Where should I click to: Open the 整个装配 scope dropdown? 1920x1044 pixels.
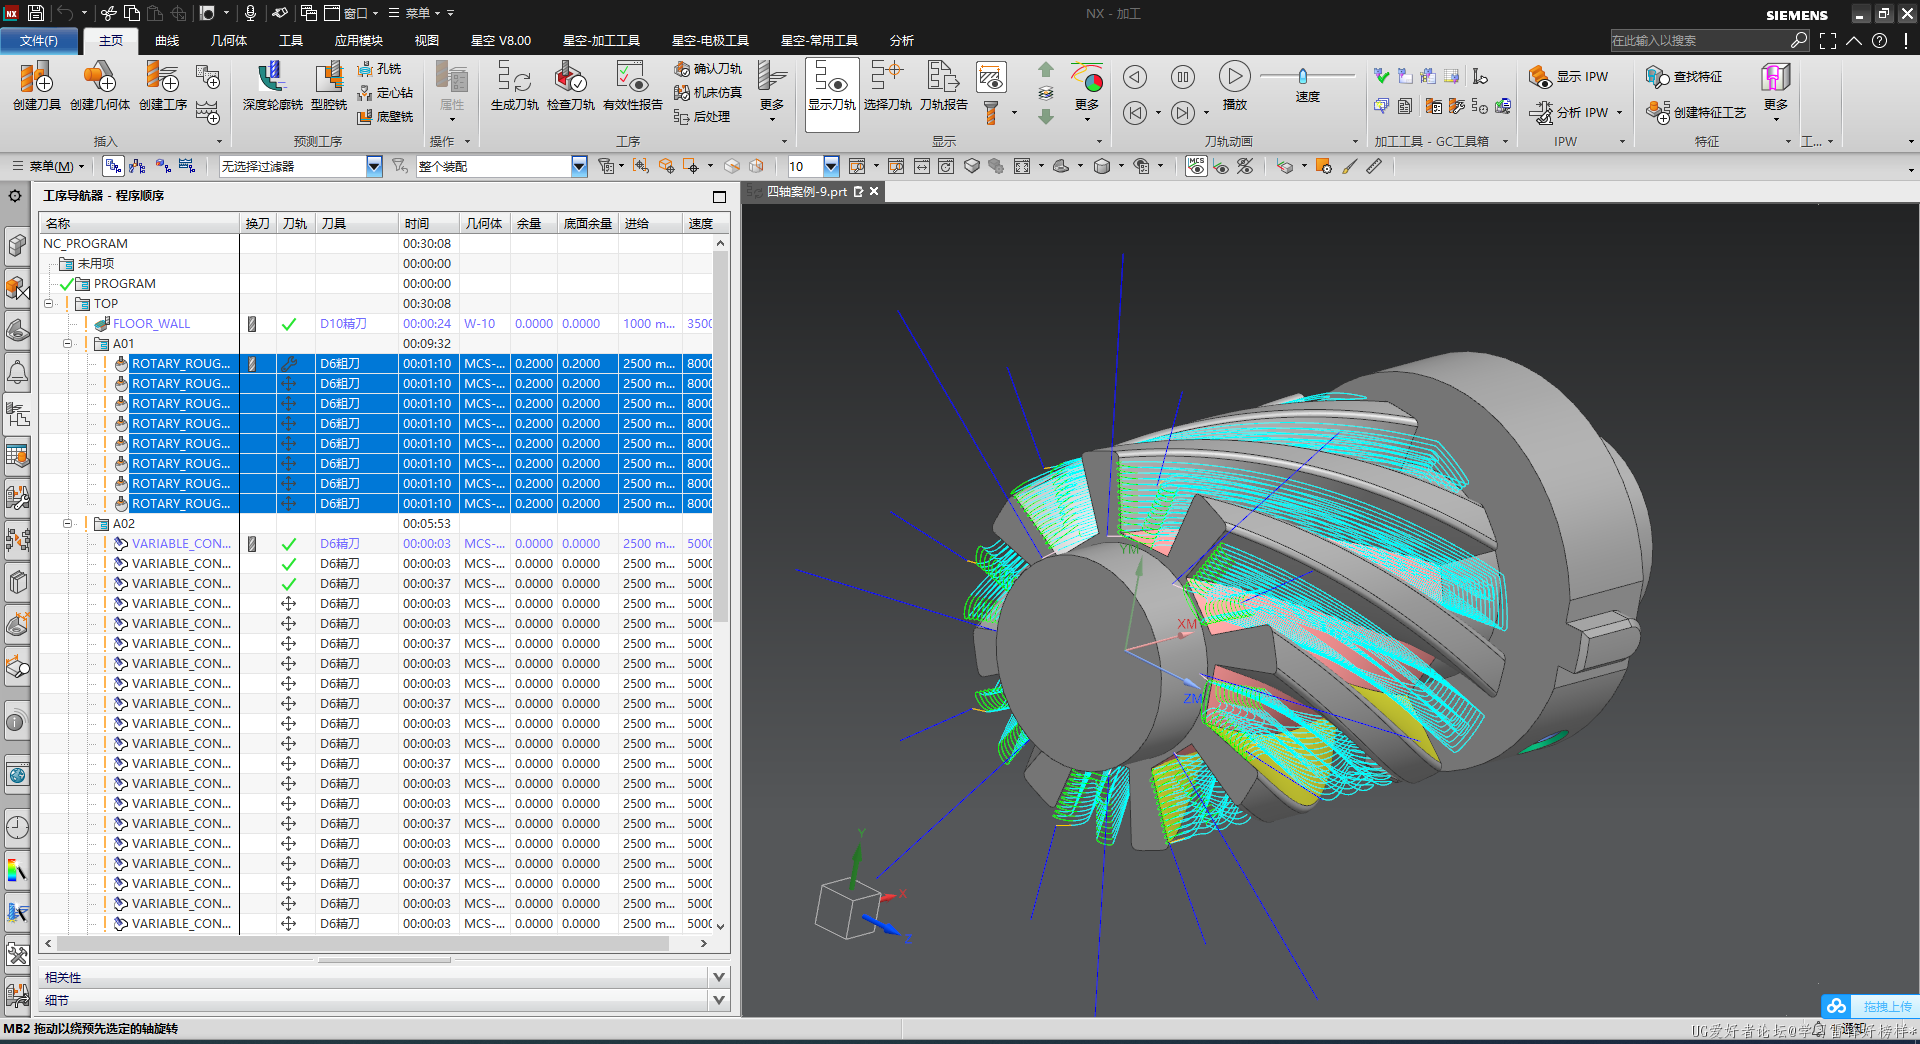pyautogui.click(x=579, y=166)
